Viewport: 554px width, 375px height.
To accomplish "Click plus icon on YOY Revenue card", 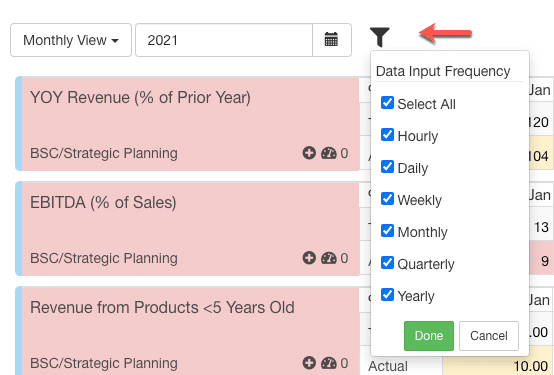I will click(309, 153).
